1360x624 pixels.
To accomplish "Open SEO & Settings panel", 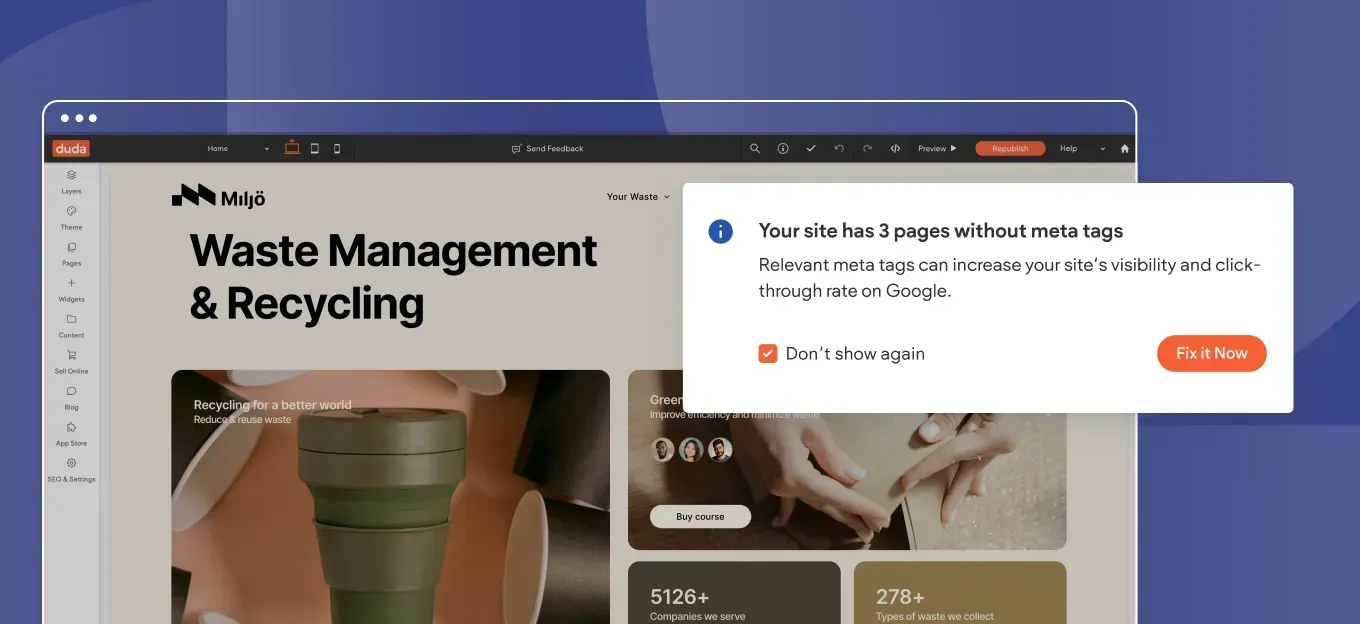I will coord(71,469).
